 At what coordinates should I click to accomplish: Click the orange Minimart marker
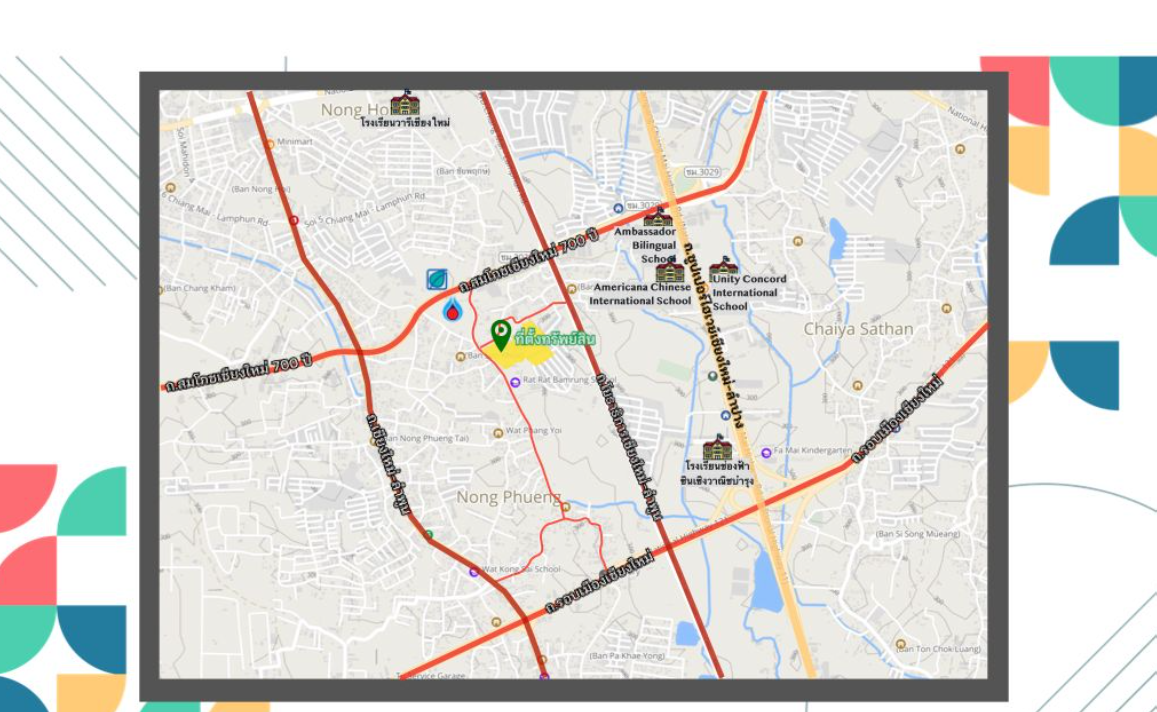pyautogui.click(x=270, y=143)
